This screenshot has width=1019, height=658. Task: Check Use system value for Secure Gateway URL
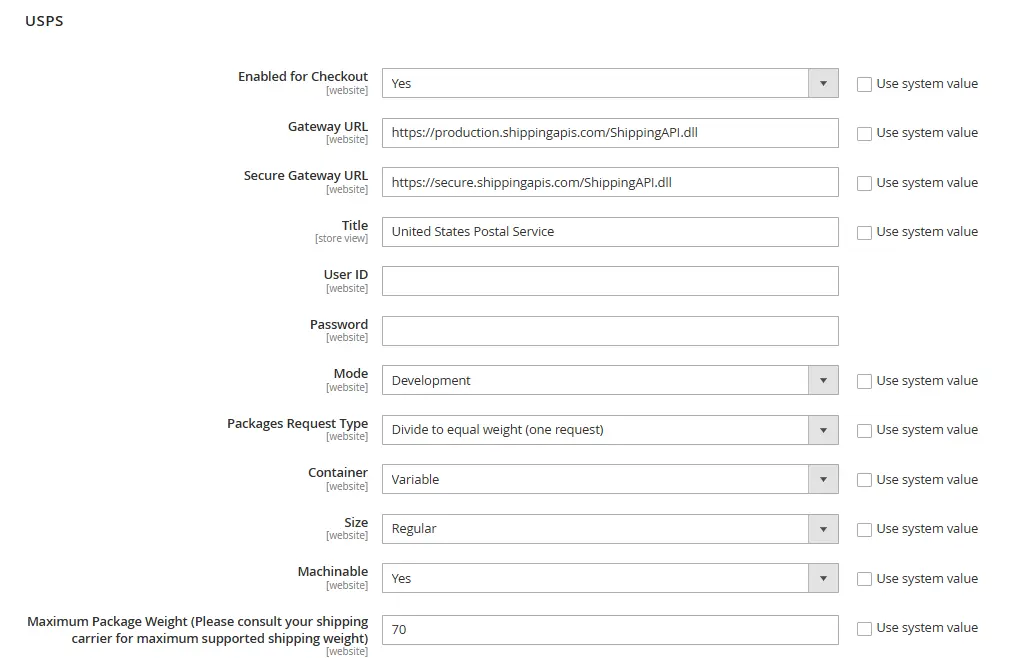[864, 182]
